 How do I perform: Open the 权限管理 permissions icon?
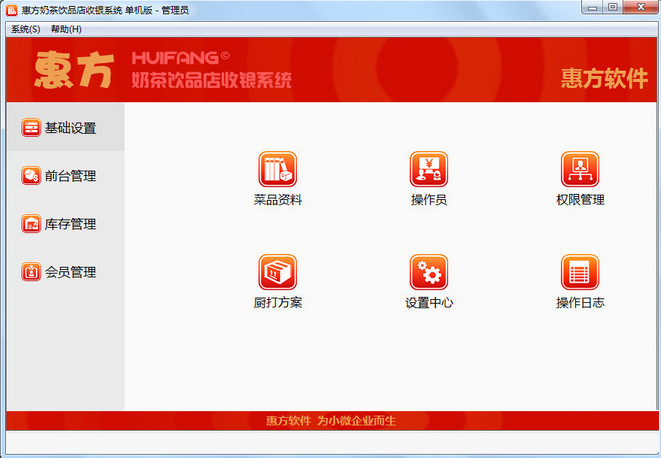point(580,169)
